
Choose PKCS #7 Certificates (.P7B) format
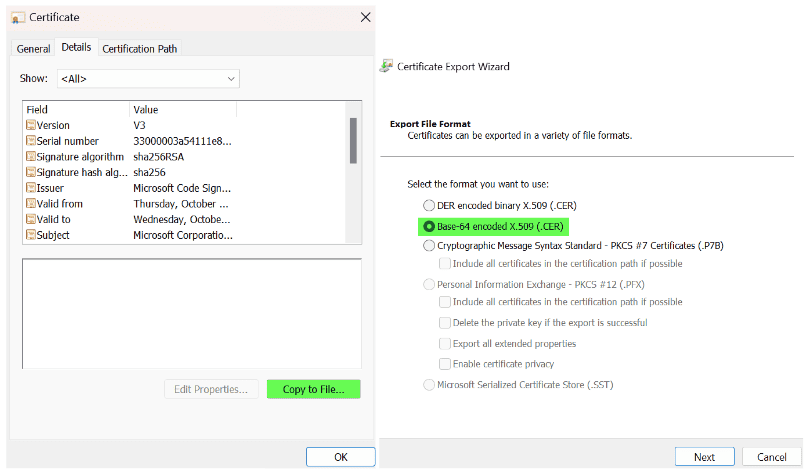[429, 246]
